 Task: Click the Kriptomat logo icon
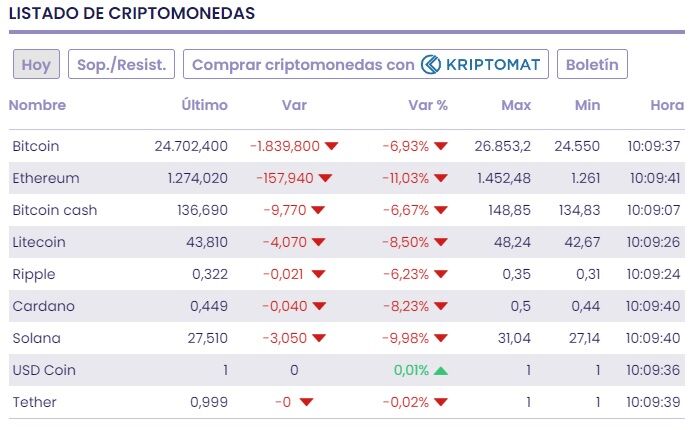pyautogui.click(x=431, y=65)
